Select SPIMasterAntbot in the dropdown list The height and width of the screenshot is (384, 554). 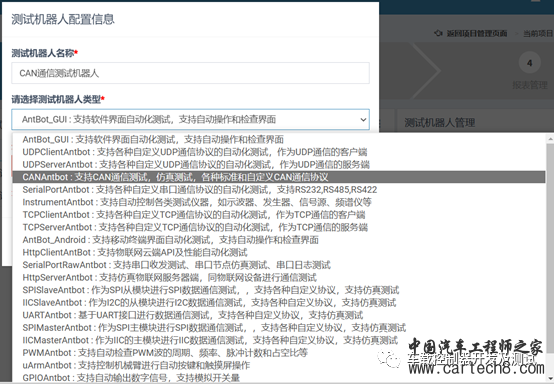tap(279, 327)
